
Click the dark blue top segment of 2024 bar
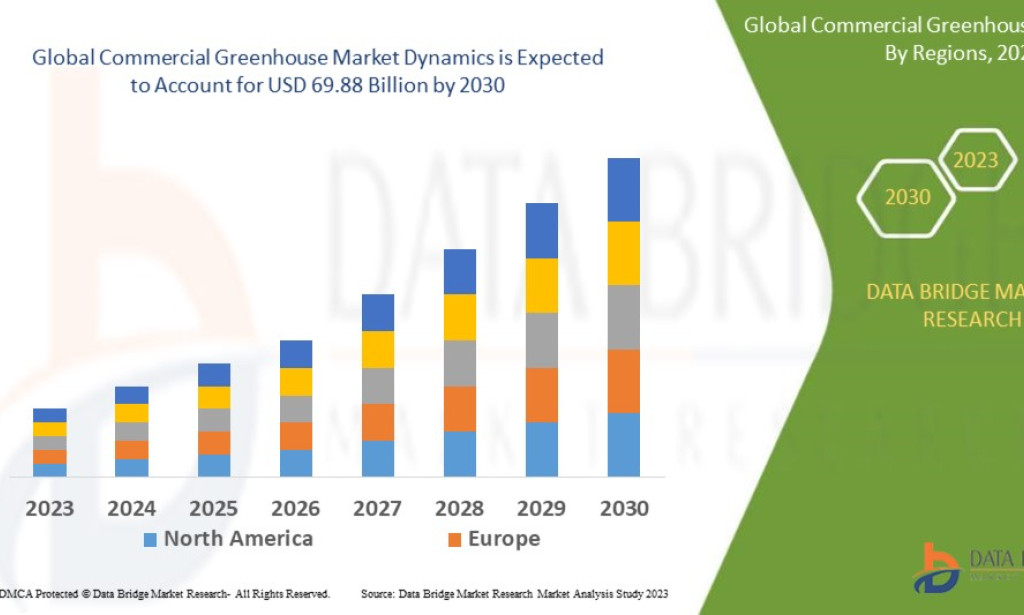131,396
